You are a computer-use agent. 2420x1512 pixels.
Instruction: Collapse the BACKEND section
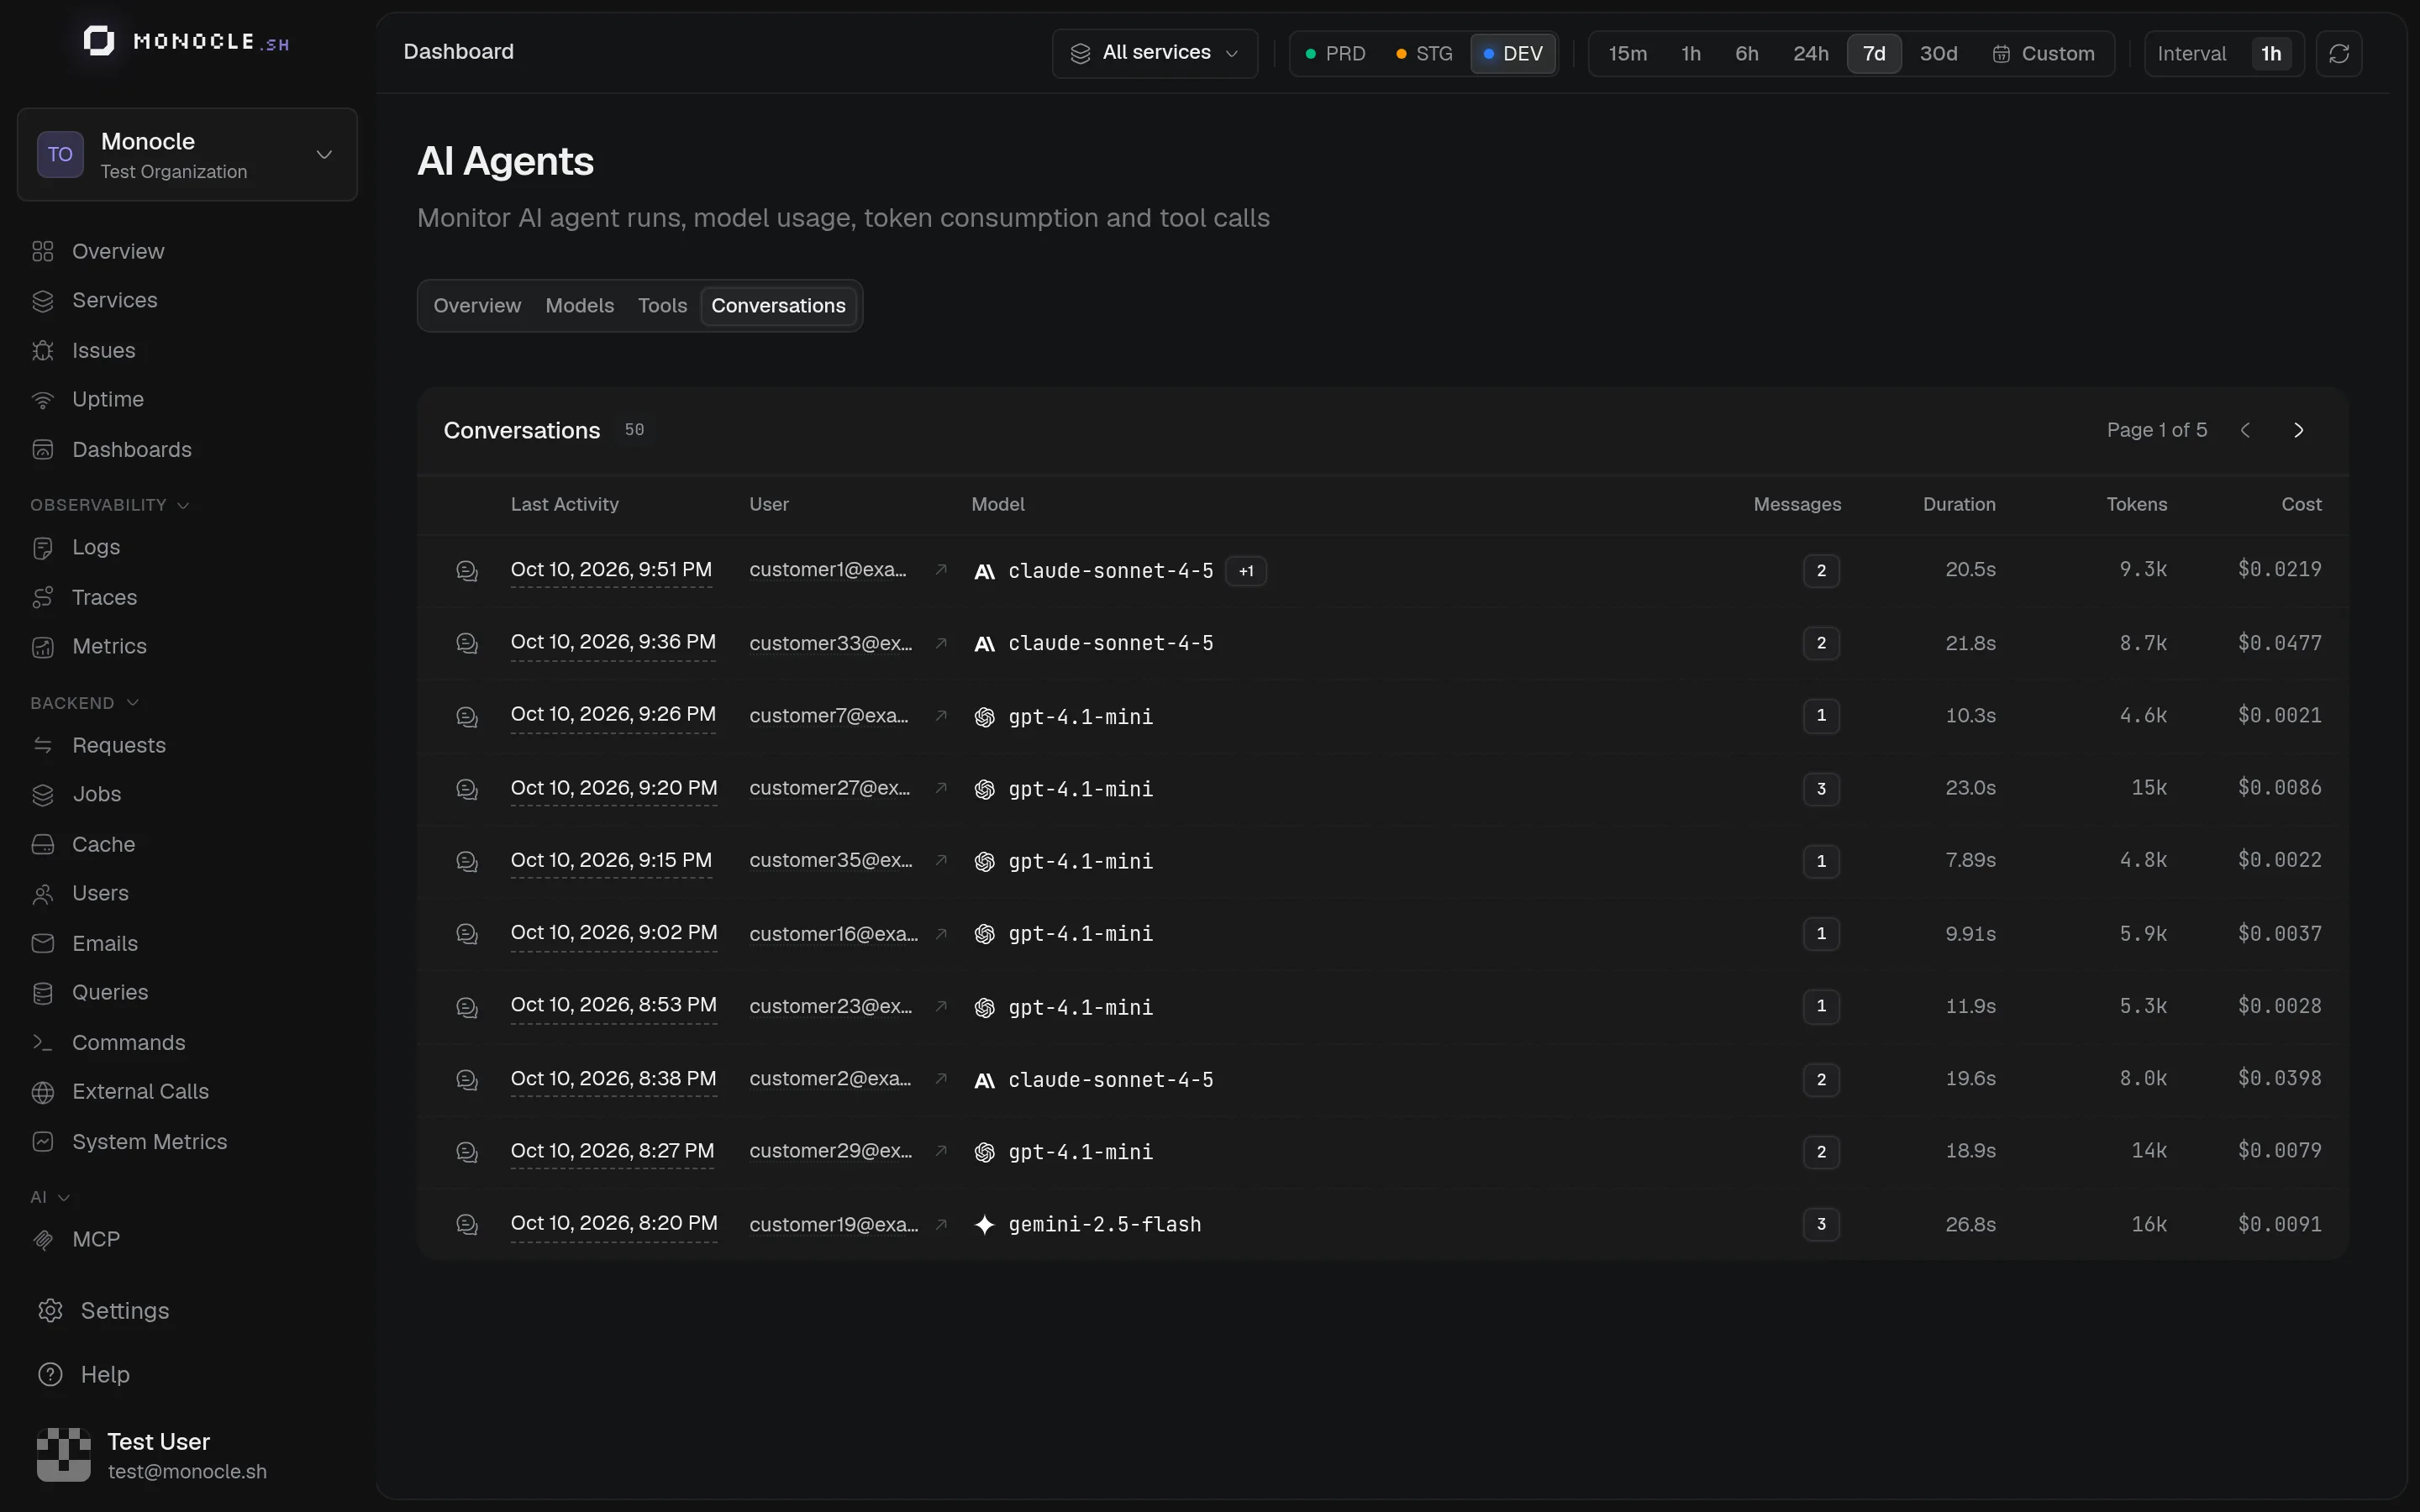tap(85, 703)
